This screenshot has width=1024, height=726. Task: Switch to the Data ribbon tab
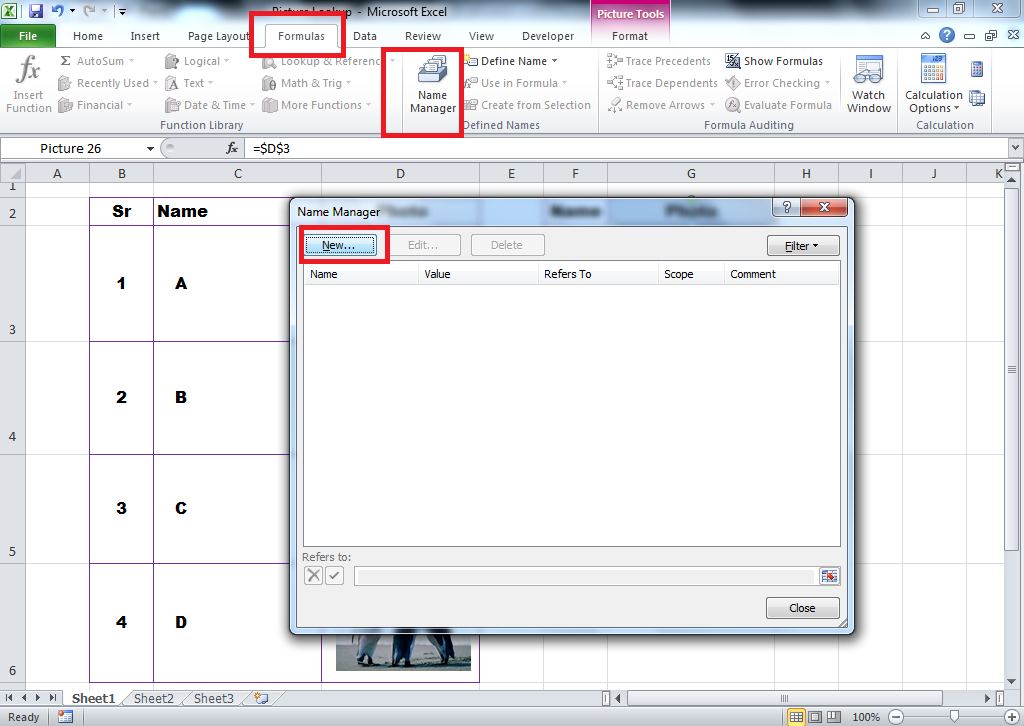[365, 35]
